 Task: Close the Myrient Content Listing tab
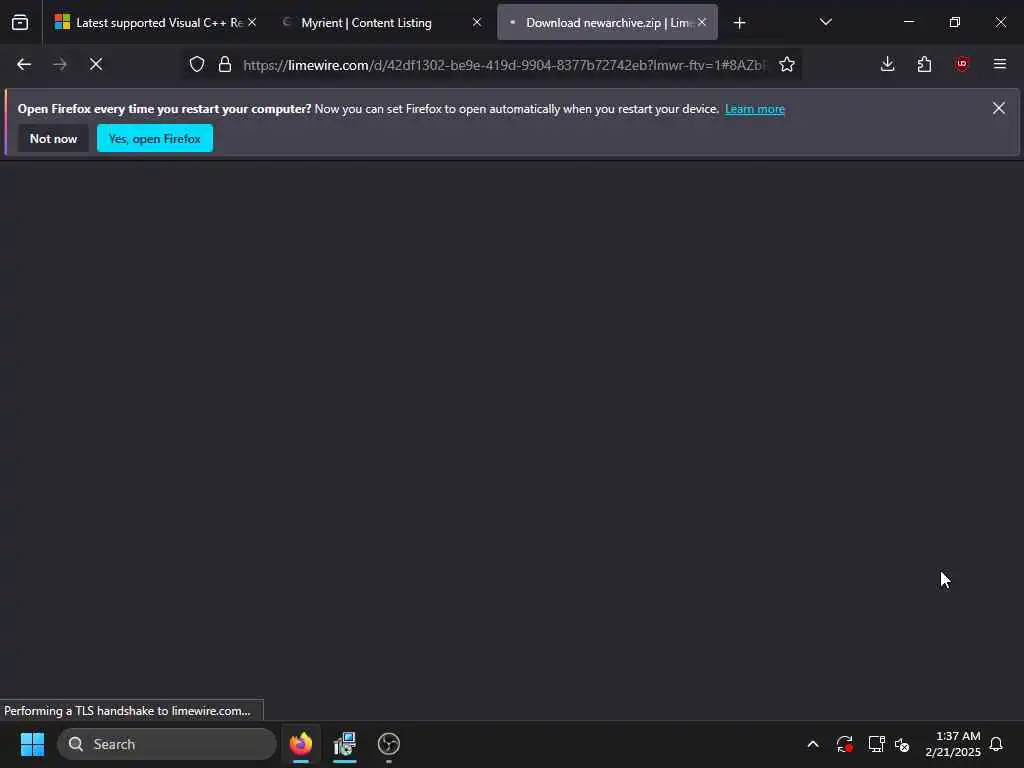[477, 22]
